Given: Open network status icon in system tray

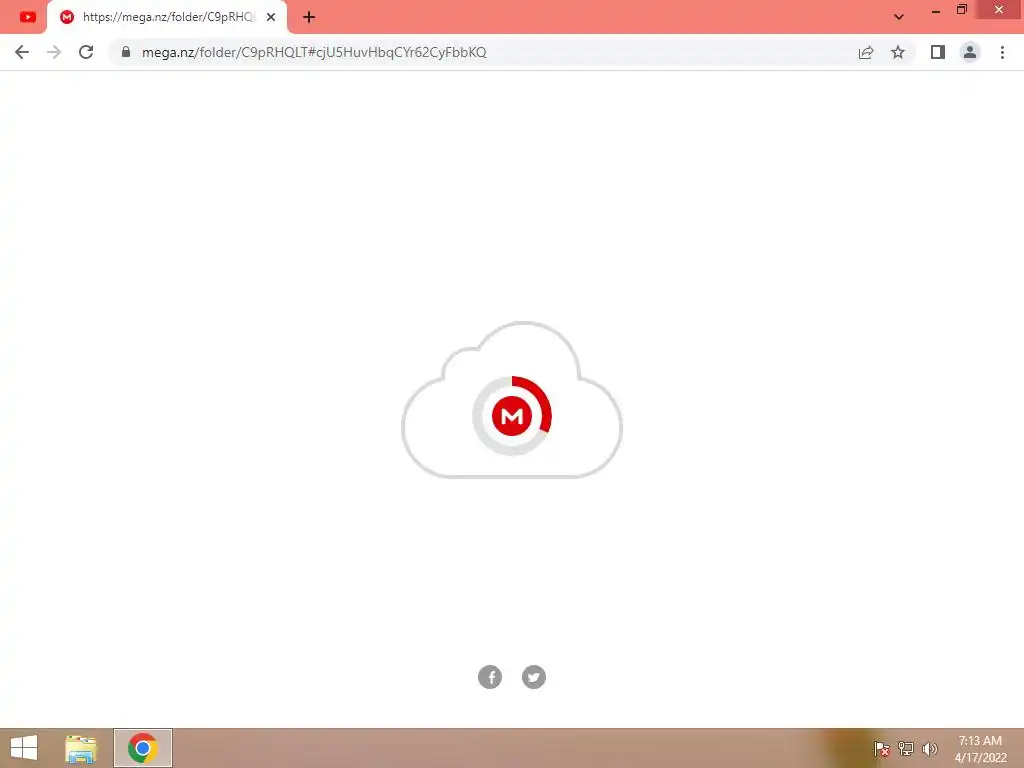Looking at the screenshot, I should [906, 748].
